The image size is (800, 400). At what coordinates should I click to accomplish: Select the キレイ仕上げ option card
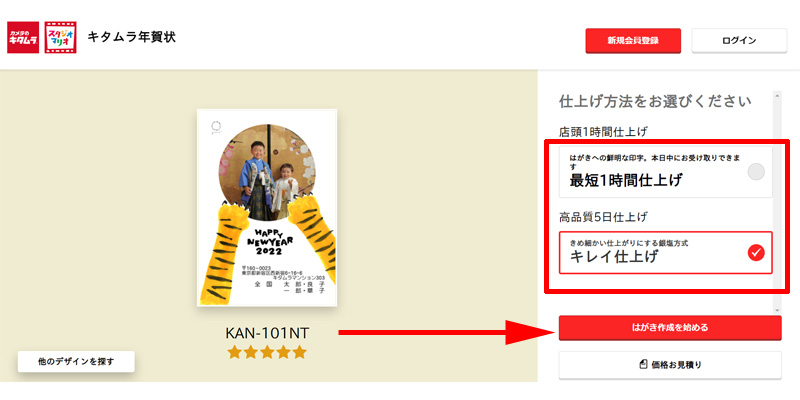(x=665, y=253)
